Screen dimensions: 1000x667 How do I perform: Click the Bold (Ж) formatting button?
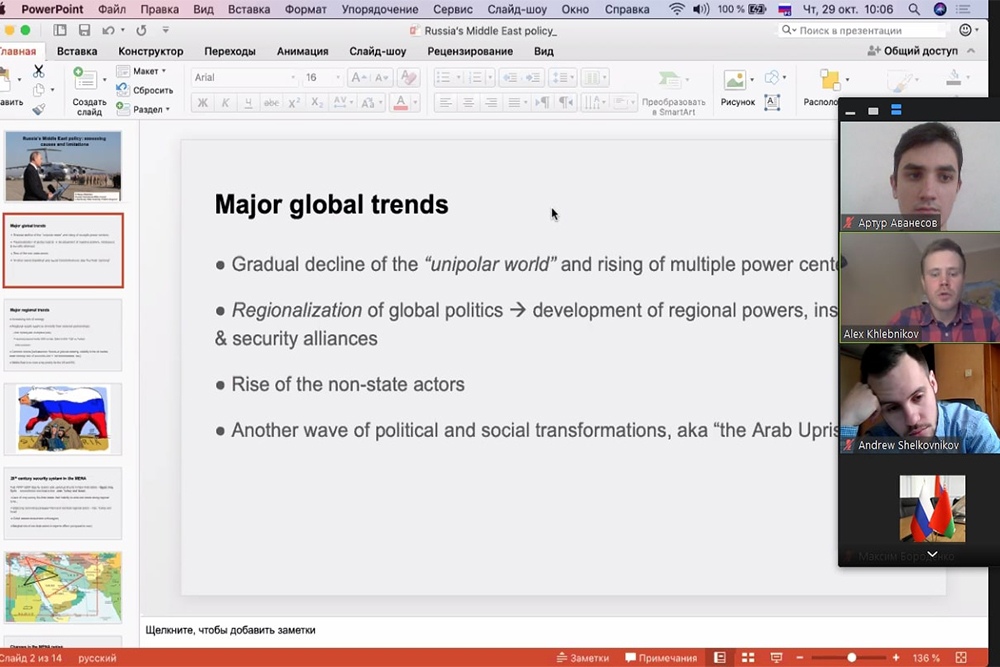[203, 103]
